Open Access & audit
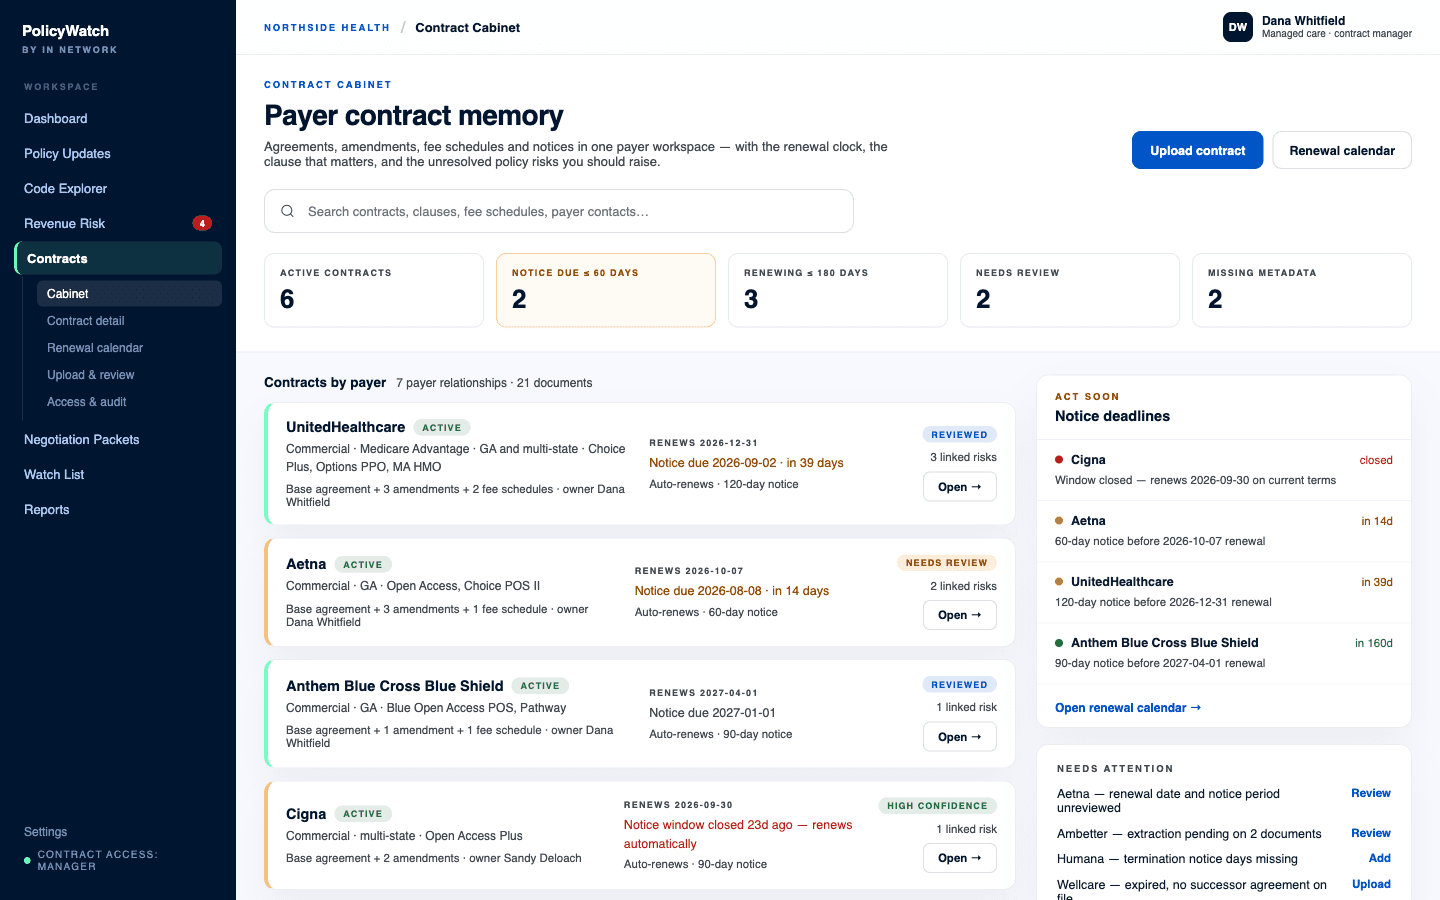 pos(129,401)
